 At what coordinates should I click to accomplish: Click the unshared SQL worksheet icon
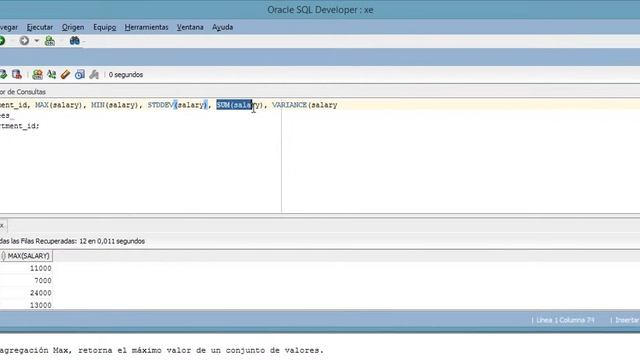pyautogui.click(x=37, y=74)
